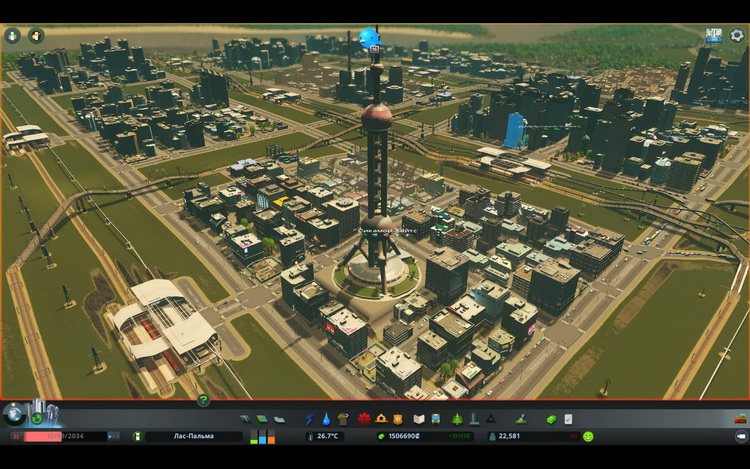Click the city name Лас-Пальма field
The width and height of the screenshot is (750, 469).
(x=194, y=436)
